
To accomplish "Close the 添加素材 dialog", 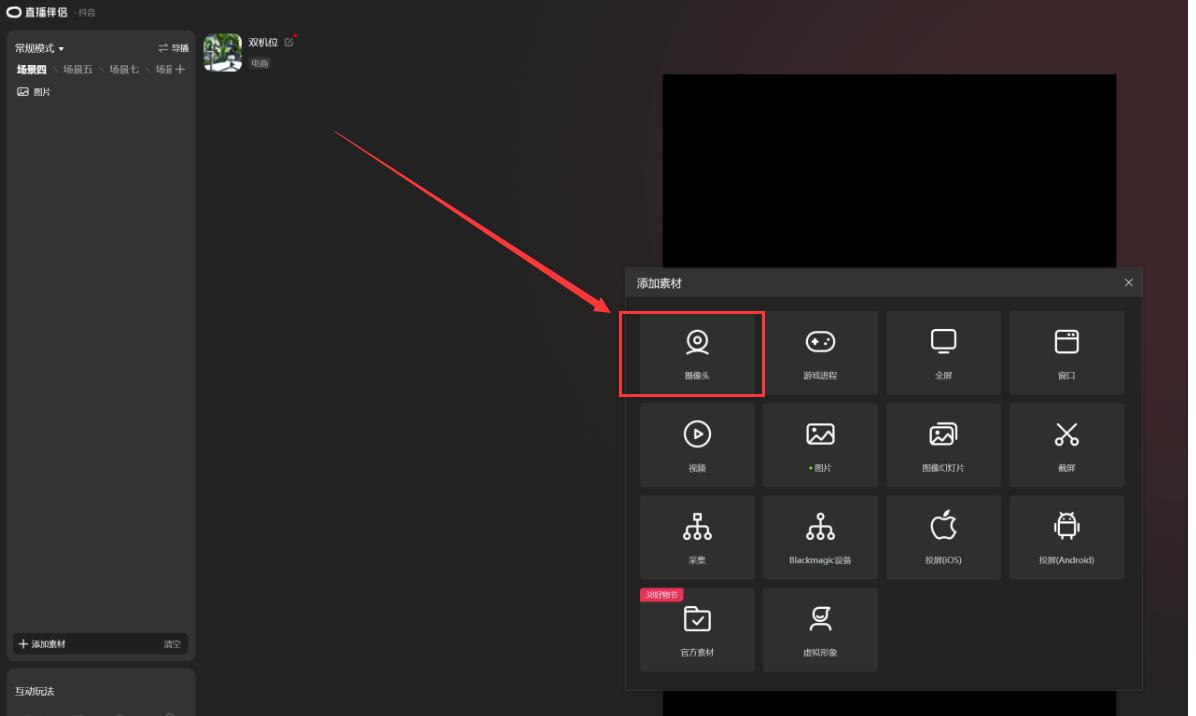I will 1128,283.
